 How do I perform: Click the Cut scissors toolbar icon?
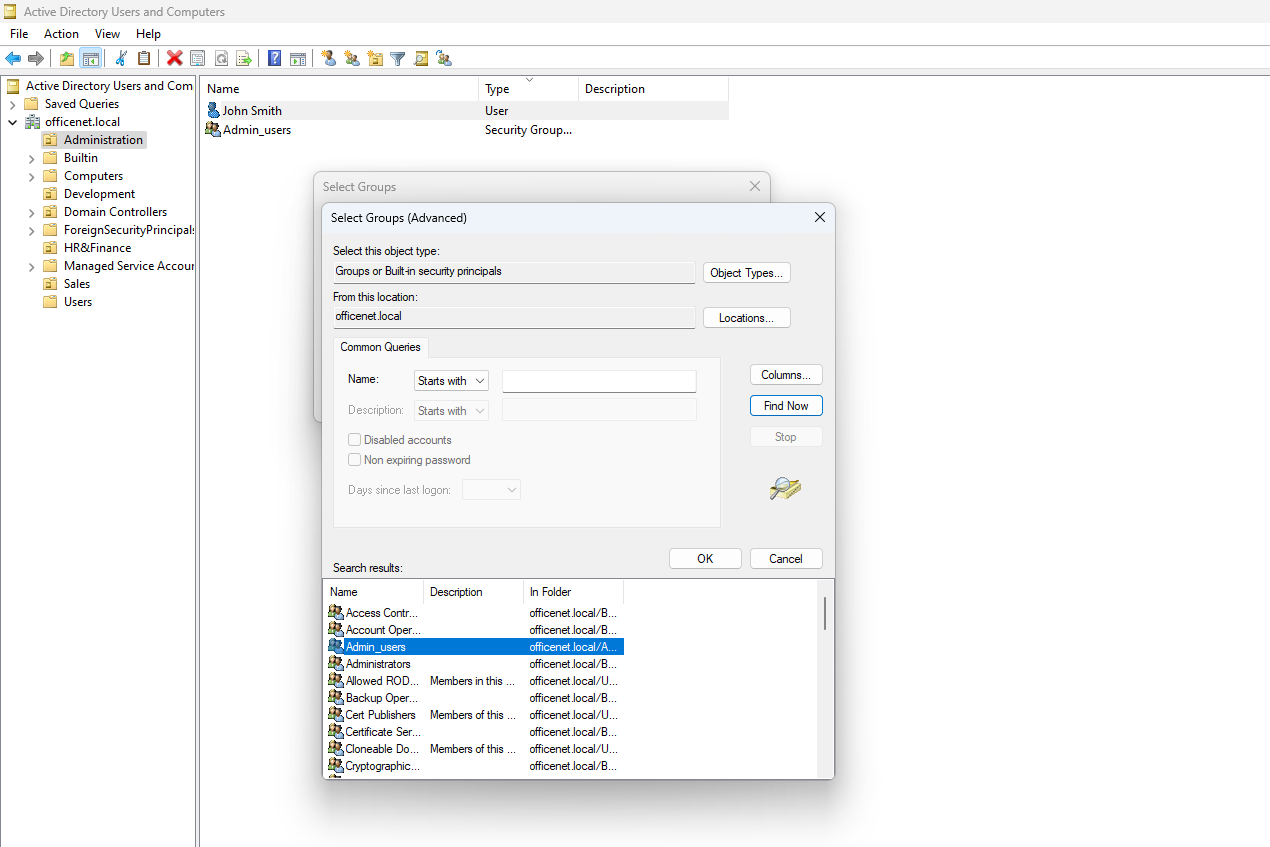click(121, 58)
